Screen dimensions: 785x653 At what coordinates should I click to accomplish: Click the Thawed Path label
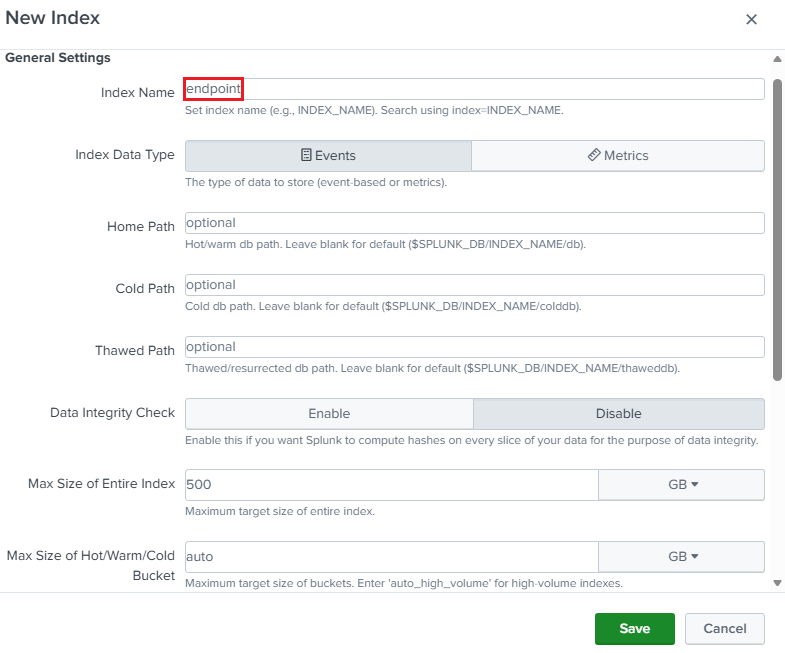pos(135,351)
